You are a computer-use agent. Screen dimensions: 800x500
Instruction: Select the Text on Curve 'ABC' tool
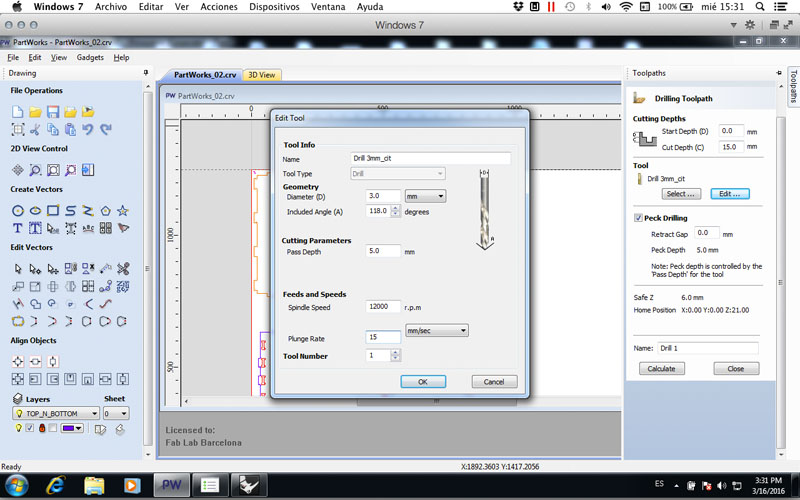pyautogui.click(x=88, y=228)
